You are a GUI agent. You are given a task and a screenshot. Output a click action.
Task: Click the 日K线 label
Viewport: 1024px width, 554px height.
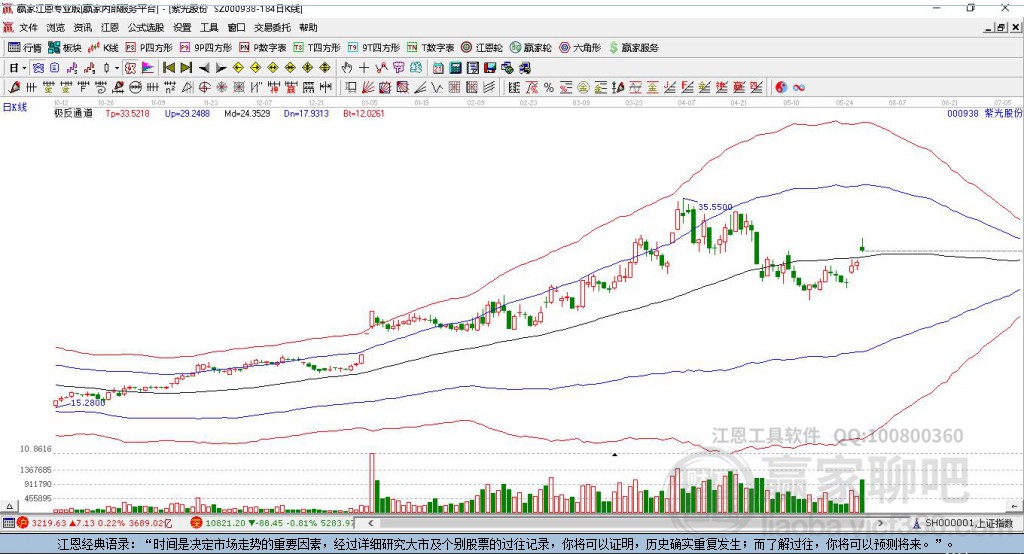coord(14,107)
